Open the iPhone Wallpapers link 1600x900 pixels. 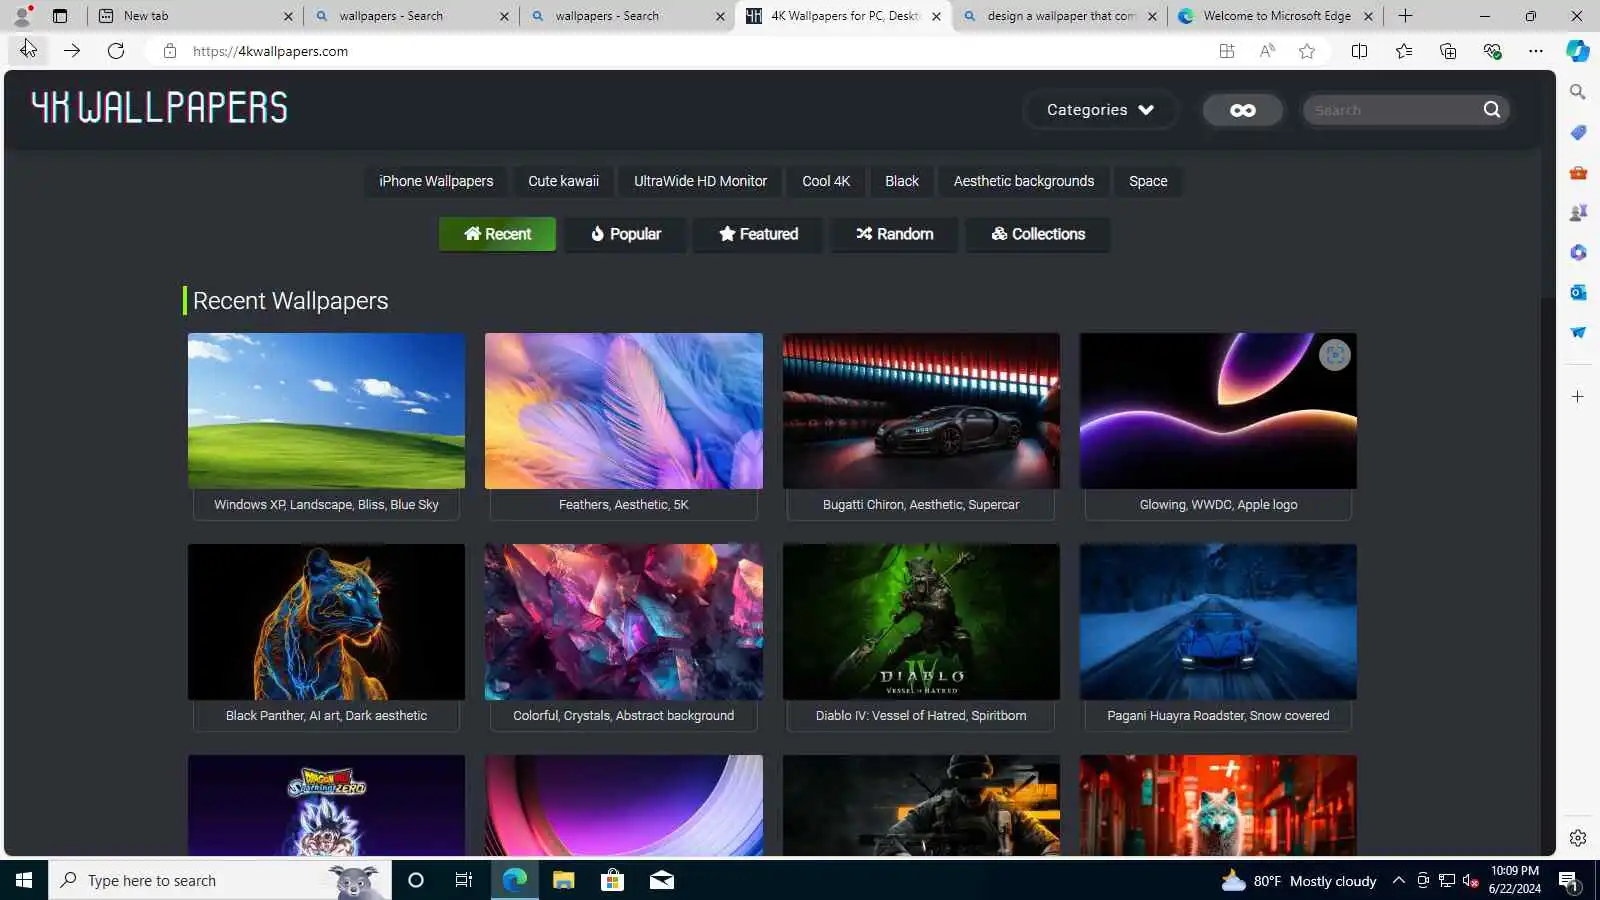pos(436,181)
